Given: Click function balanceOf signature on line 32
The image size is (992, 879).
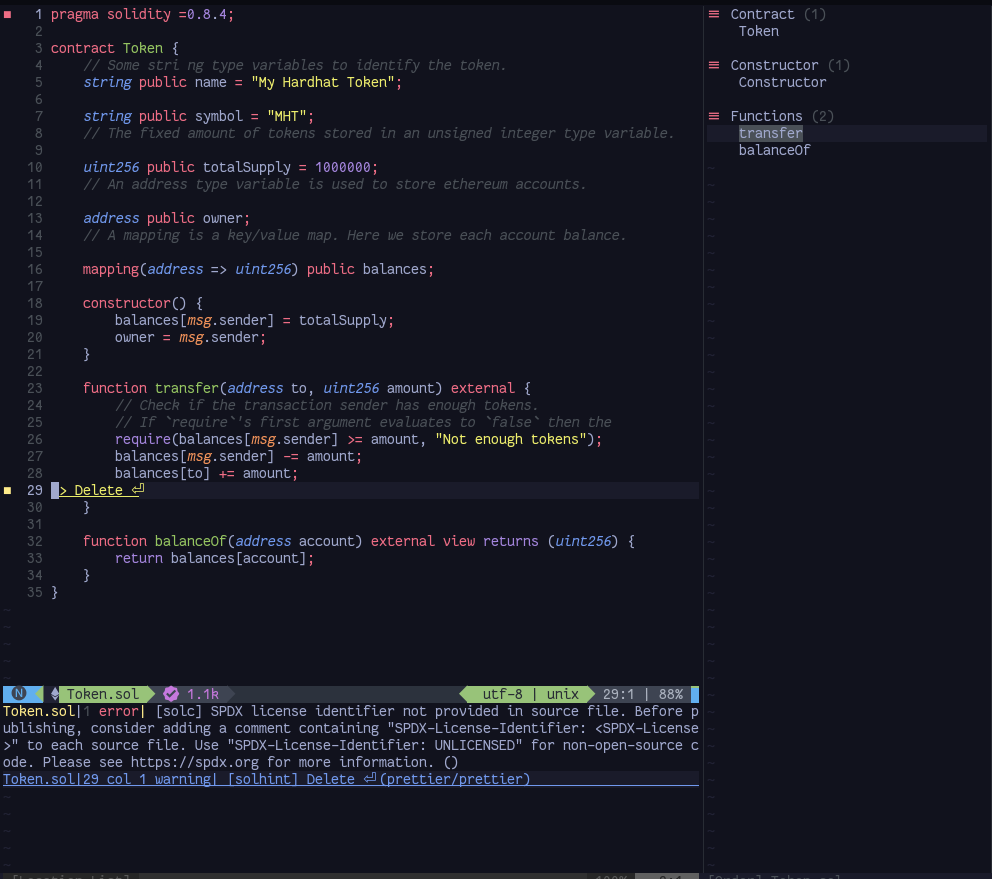Looking at the screenshot, I should [359, 542].
